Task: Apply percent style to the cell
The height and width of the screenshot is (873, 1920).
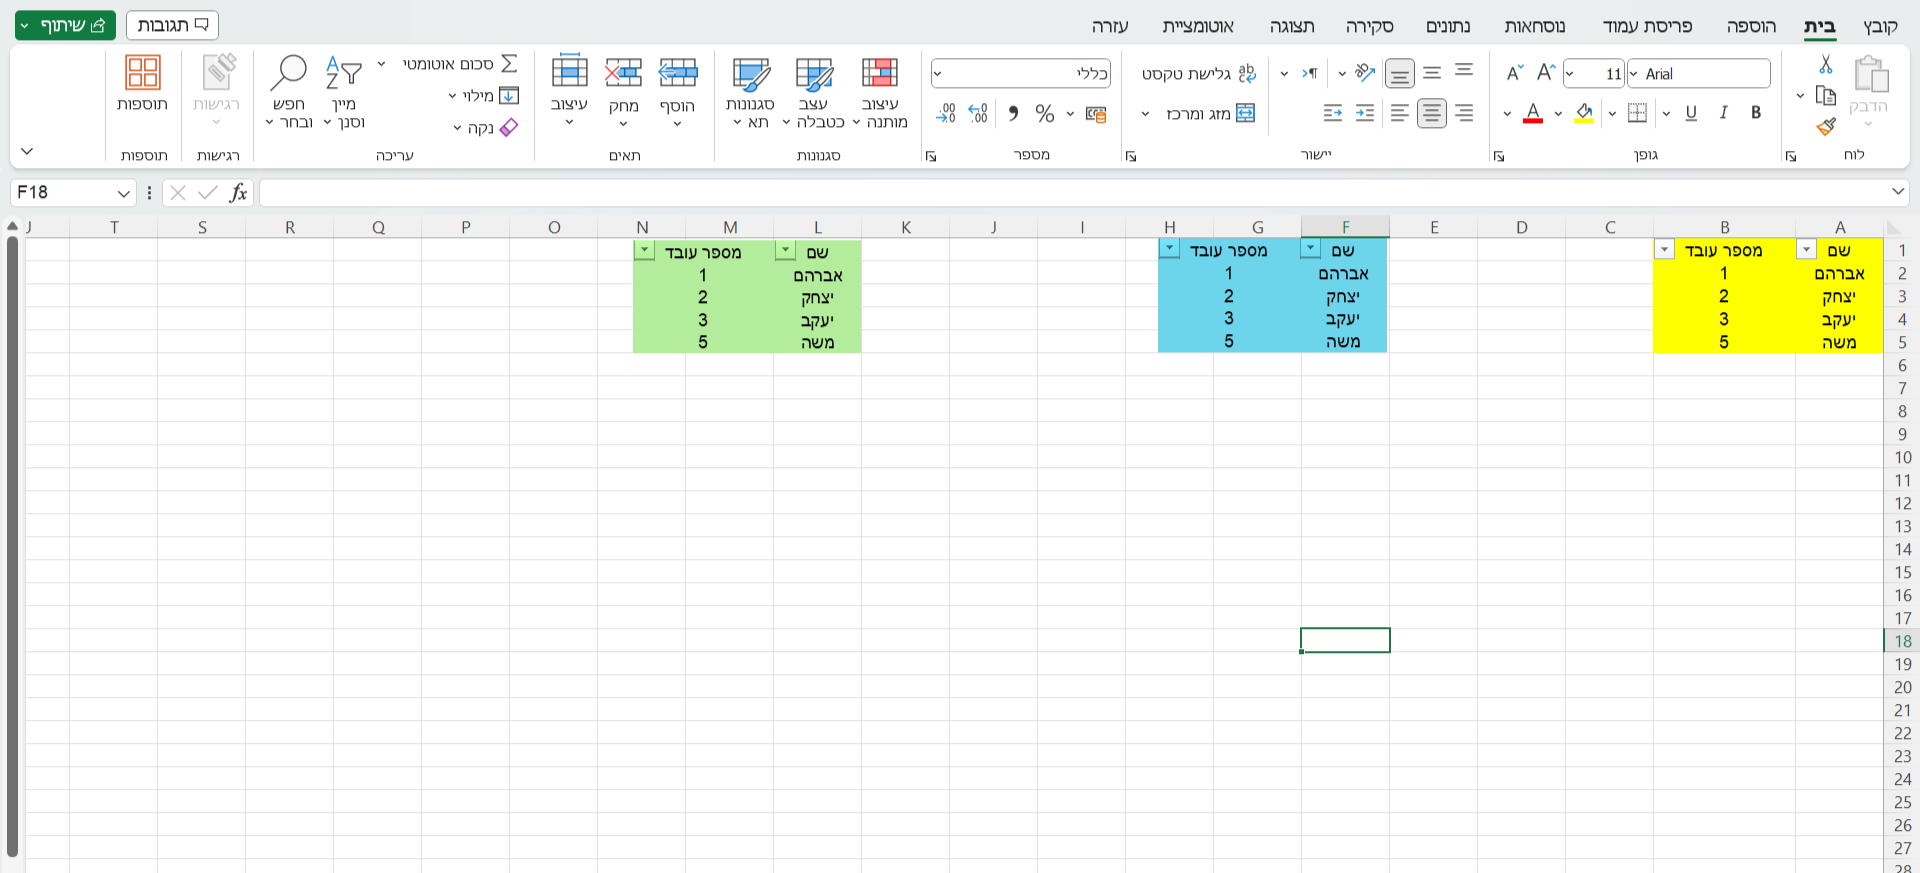Action: [1045, 113]
